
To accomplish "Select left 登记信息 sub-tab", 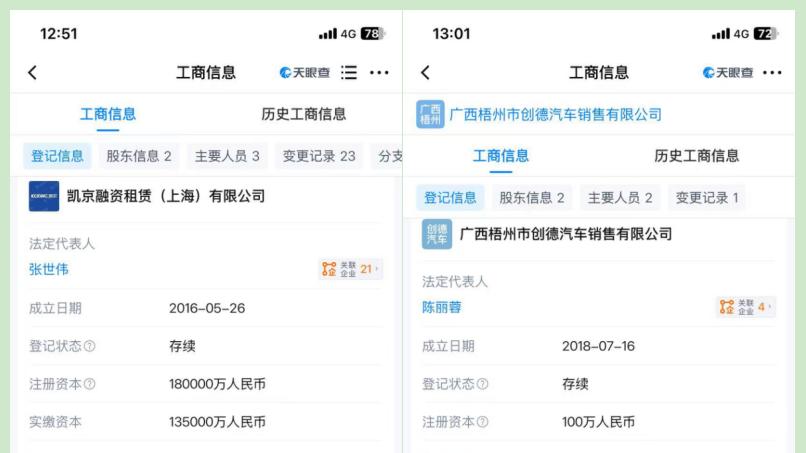I will pos(57,156).
